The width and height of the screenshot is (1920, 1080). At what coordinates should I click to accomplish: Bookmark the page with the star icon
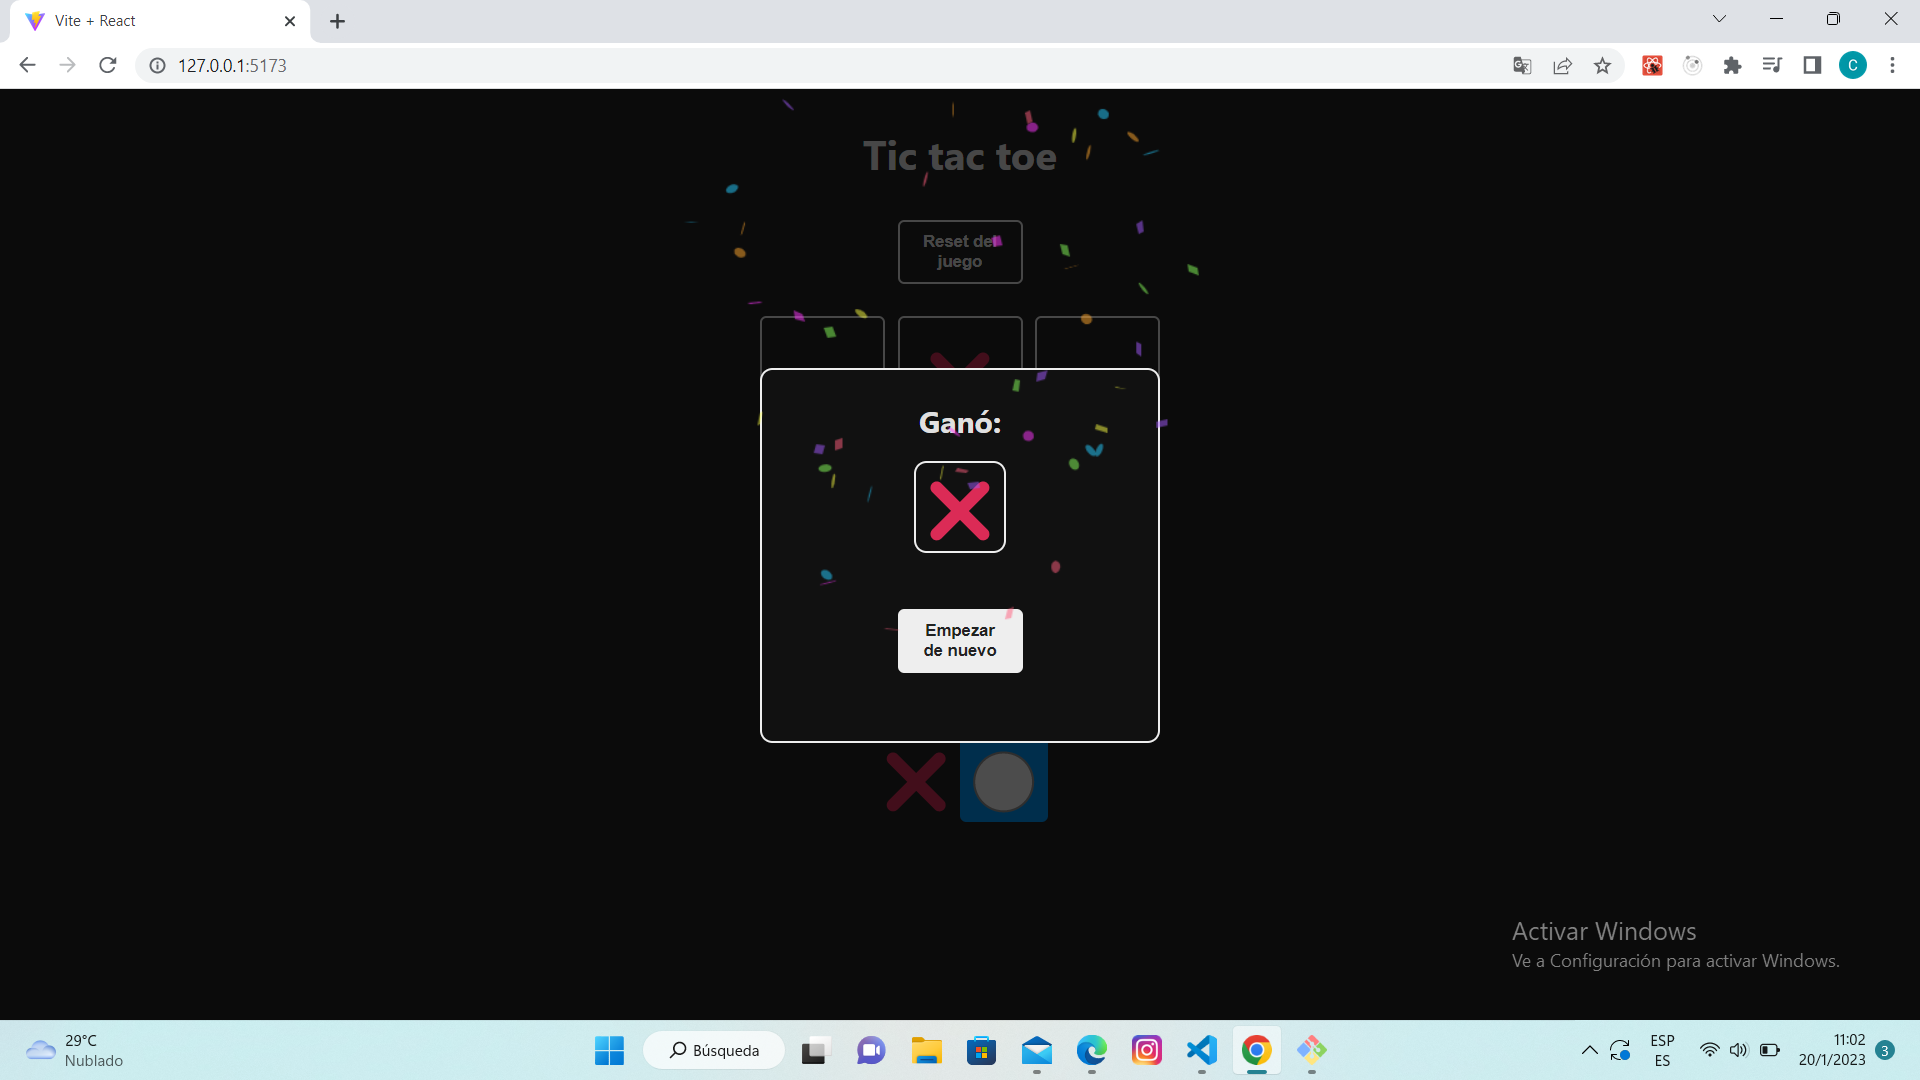pos(1602,65)
